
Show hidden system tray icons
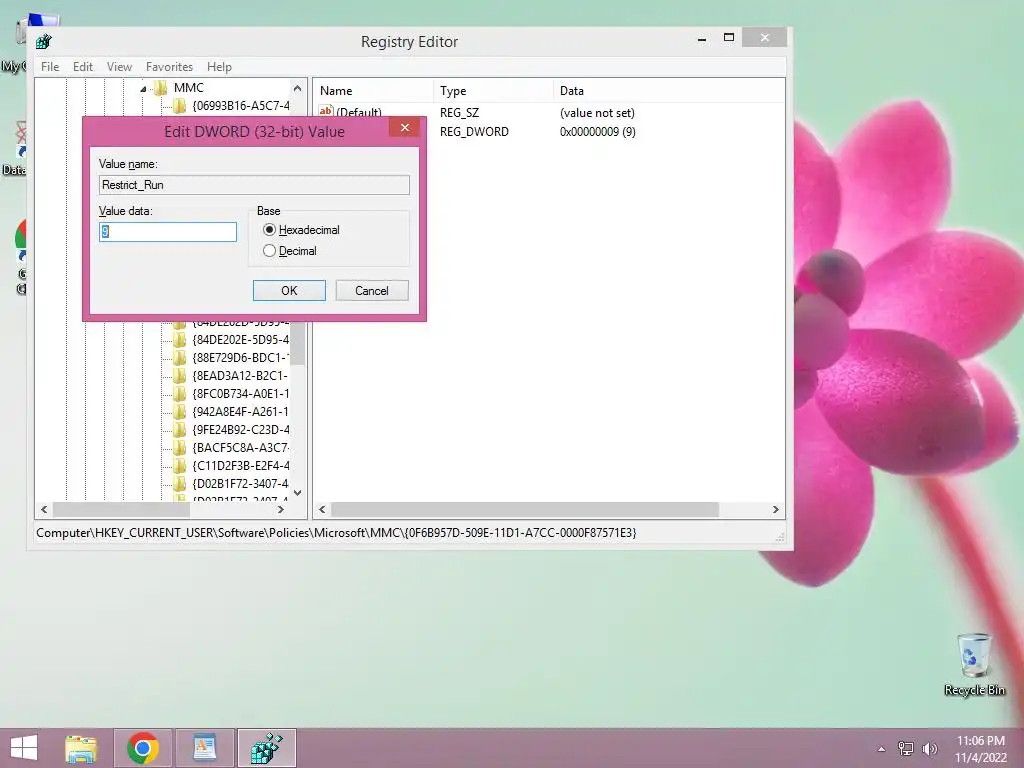click(x=881, y=749)
